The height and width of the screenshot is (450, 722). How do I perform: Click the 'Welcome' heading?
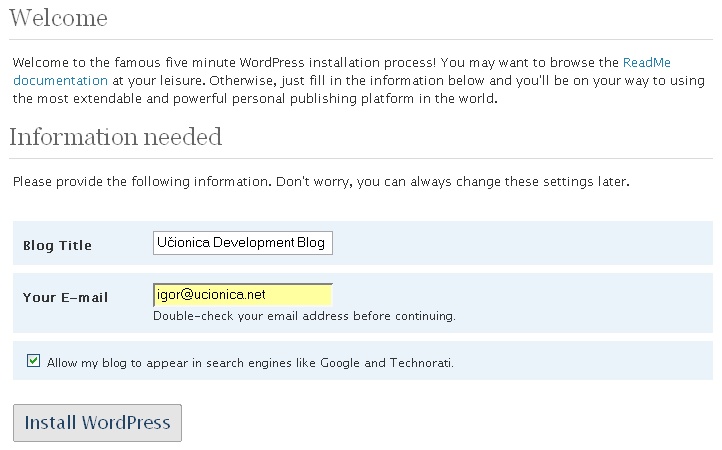(58, 18)
